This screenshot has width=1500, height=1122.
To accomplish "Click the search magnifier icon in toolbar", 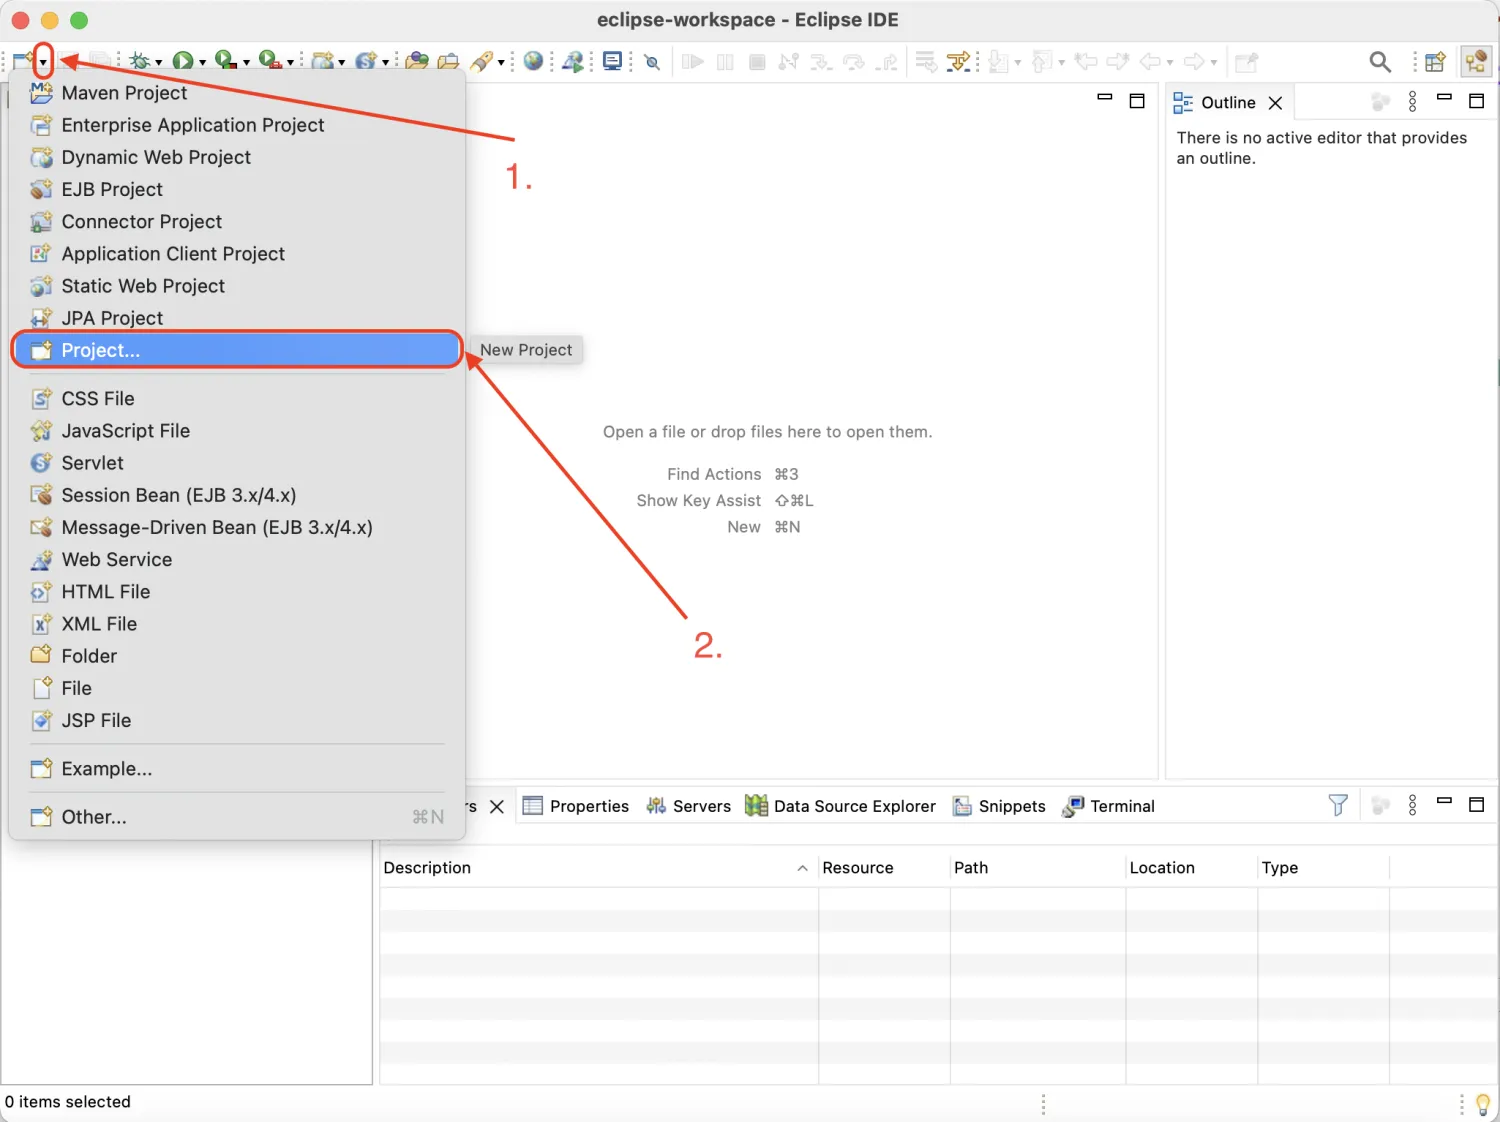I will 1380,62.
